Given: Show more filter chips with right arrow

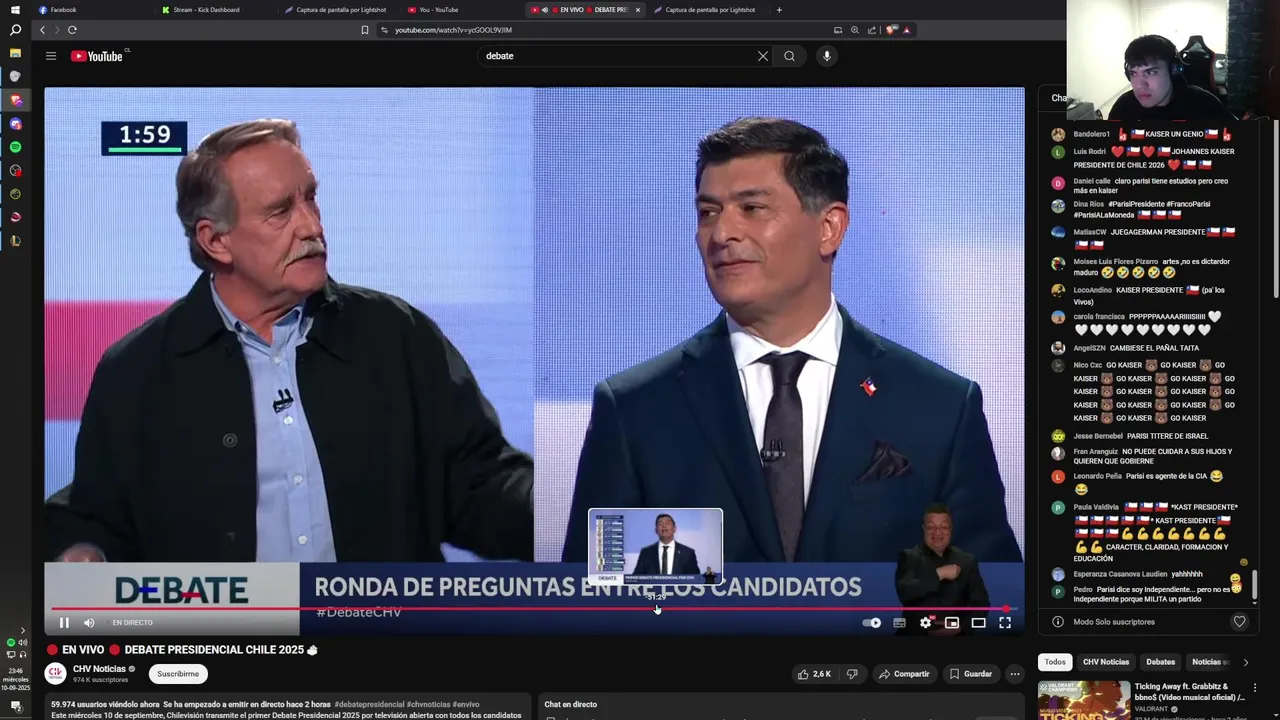Looking at the screenshot, I should (1245, 662).
